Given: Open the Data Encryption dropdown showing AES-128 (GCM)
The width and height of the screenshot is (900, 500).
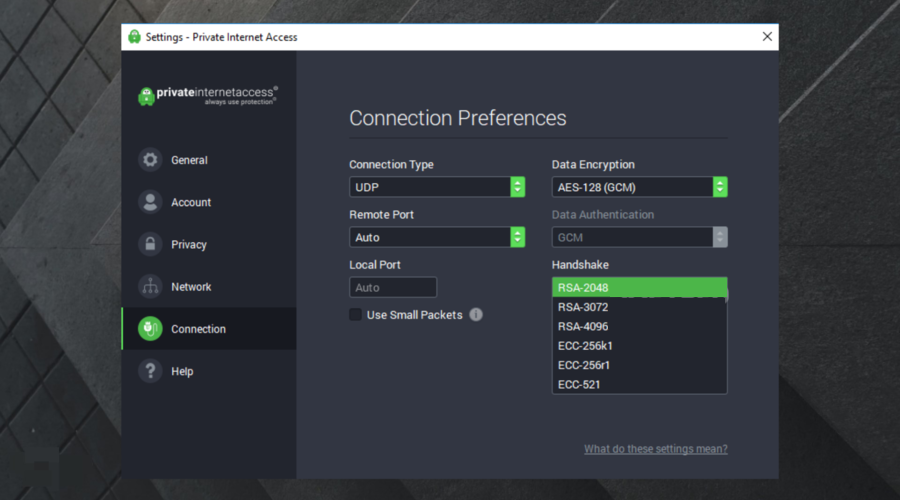Looking at the screenshot, I should click(x=639, y=187).
